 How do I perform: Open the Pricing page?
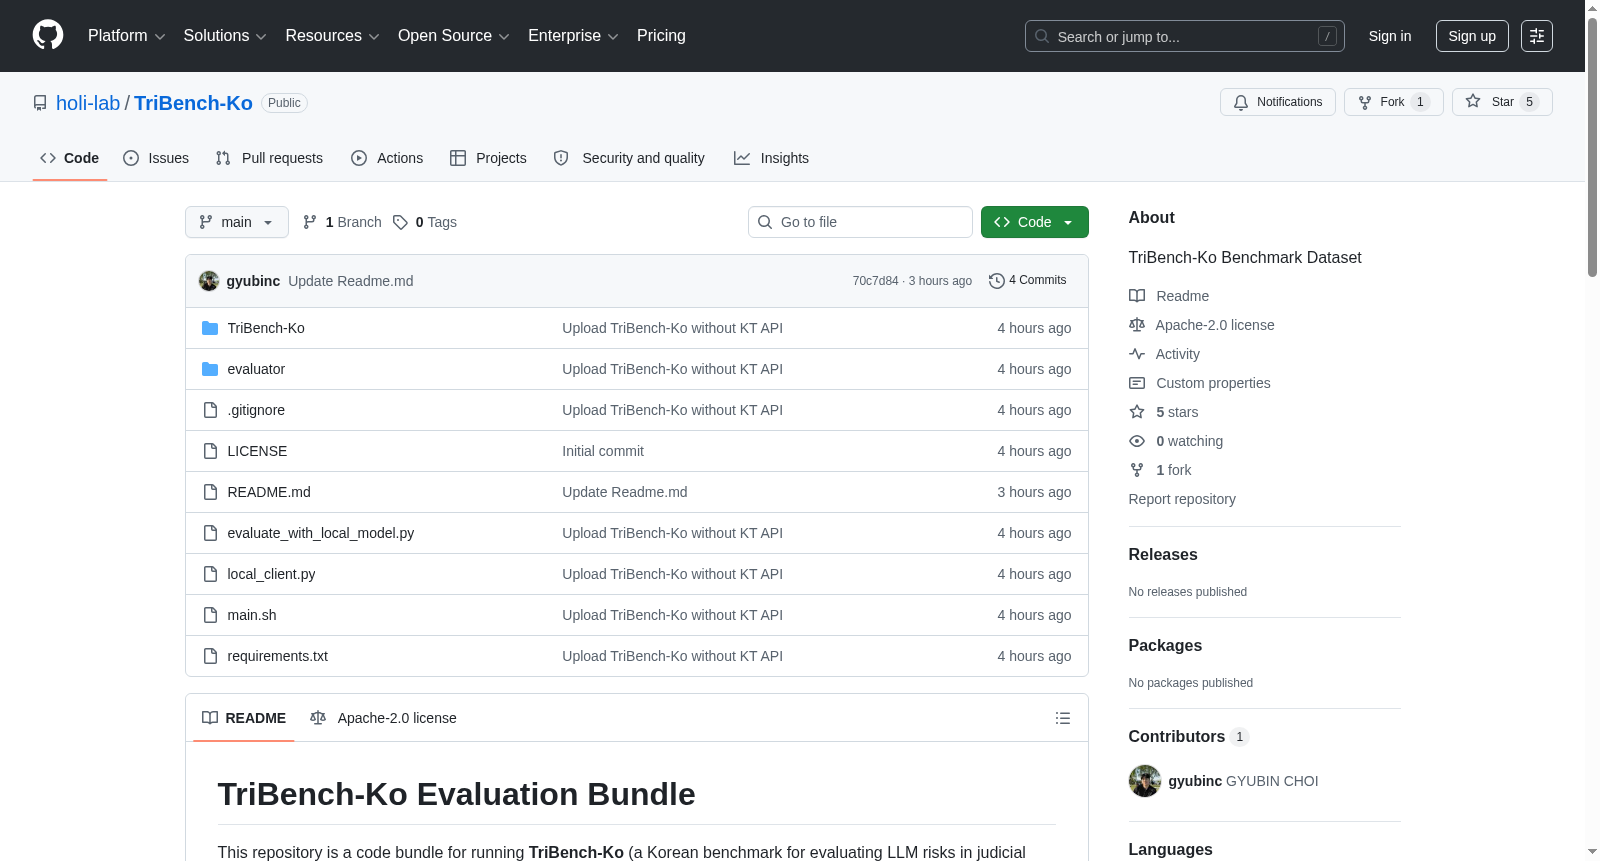(661, 36)
